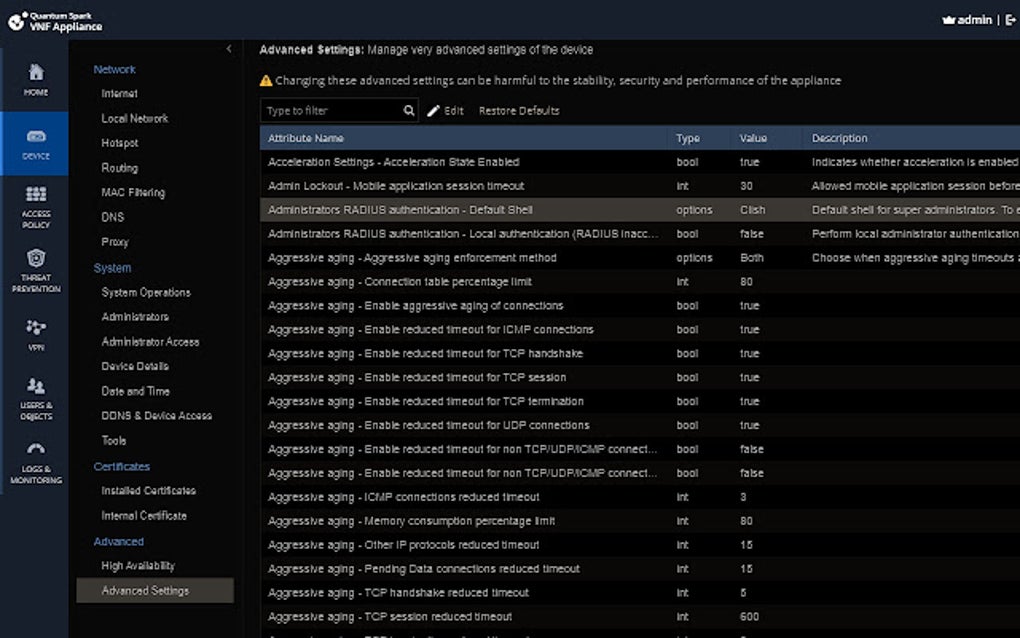1020x638 pixels.
Task: Collapse the navigation pane with the chevron
Action: tap(228, 48)
